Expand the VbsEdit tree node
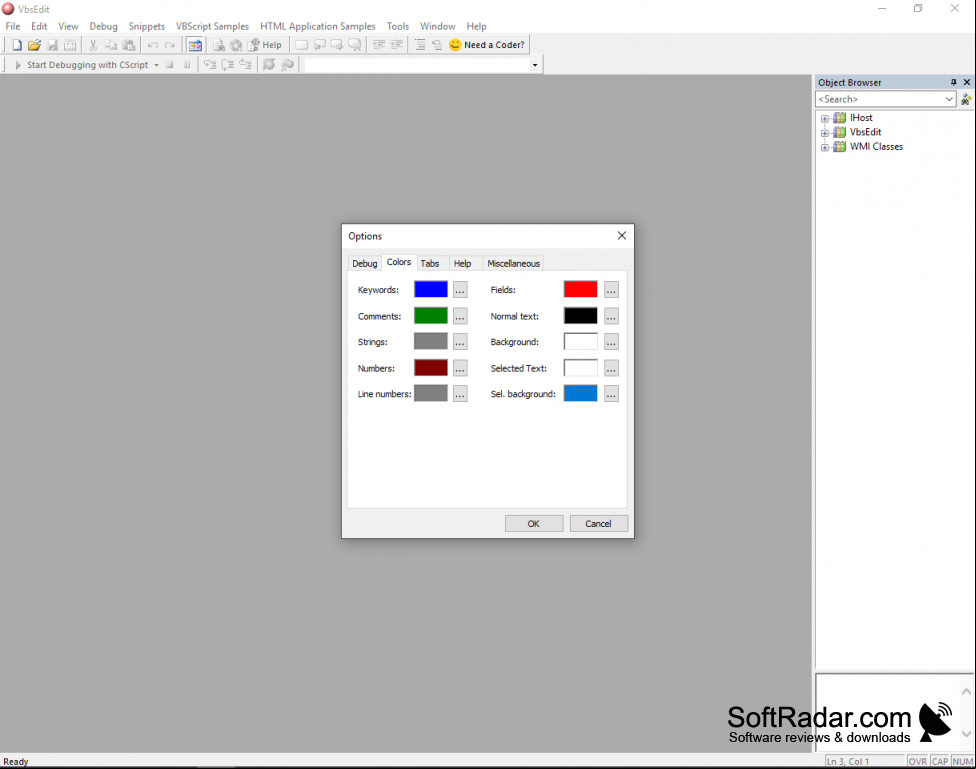976x769 pixels. coord(825,133)
